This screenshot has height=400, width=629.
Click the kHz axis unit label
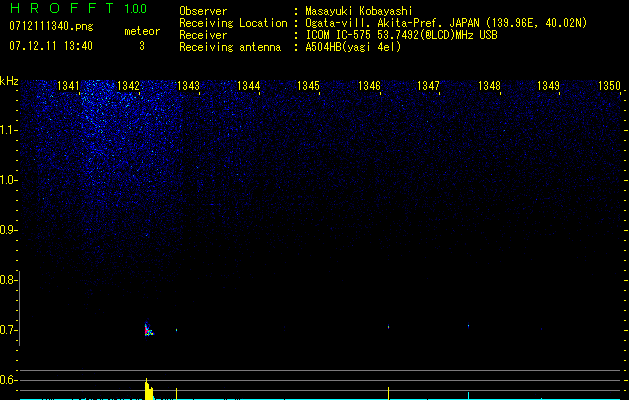pyautogui.click(x=9, y=81)
